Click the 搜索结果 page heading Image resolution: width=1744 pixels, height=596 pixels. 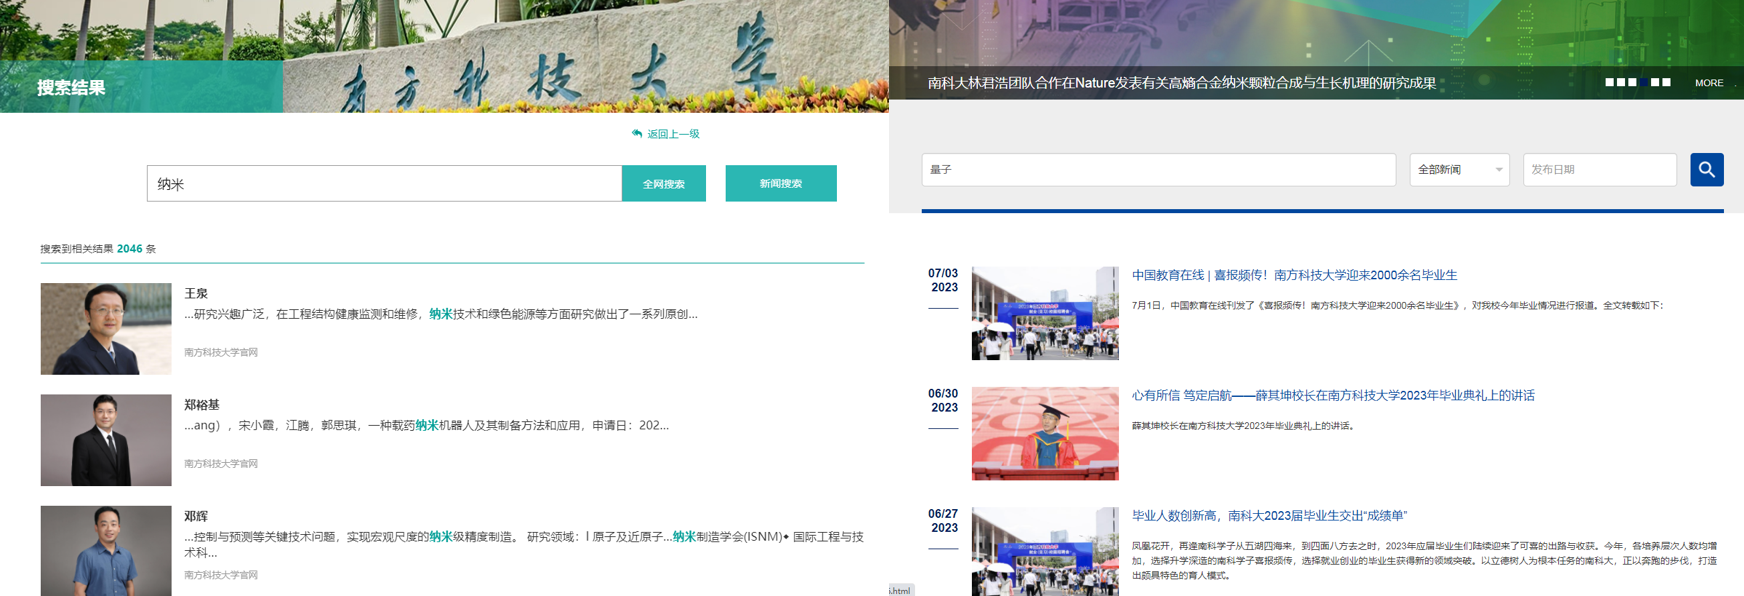tap(71, 88)
